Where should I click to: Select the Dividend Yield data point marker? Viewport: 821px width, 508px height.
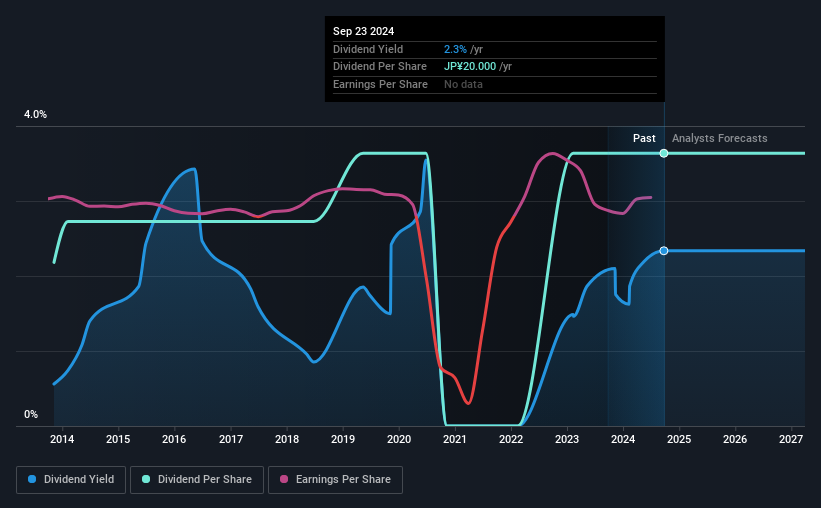(664, 251)
